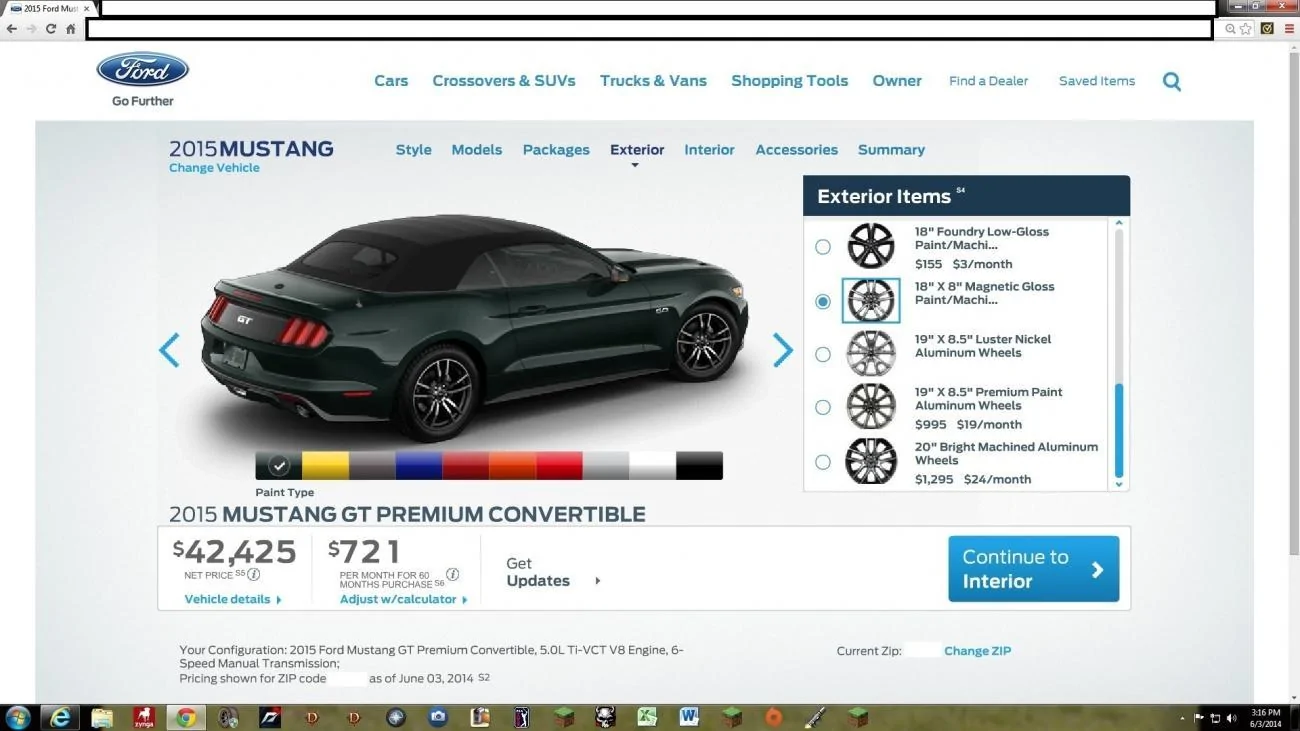Expand Vehicle details

233,599
